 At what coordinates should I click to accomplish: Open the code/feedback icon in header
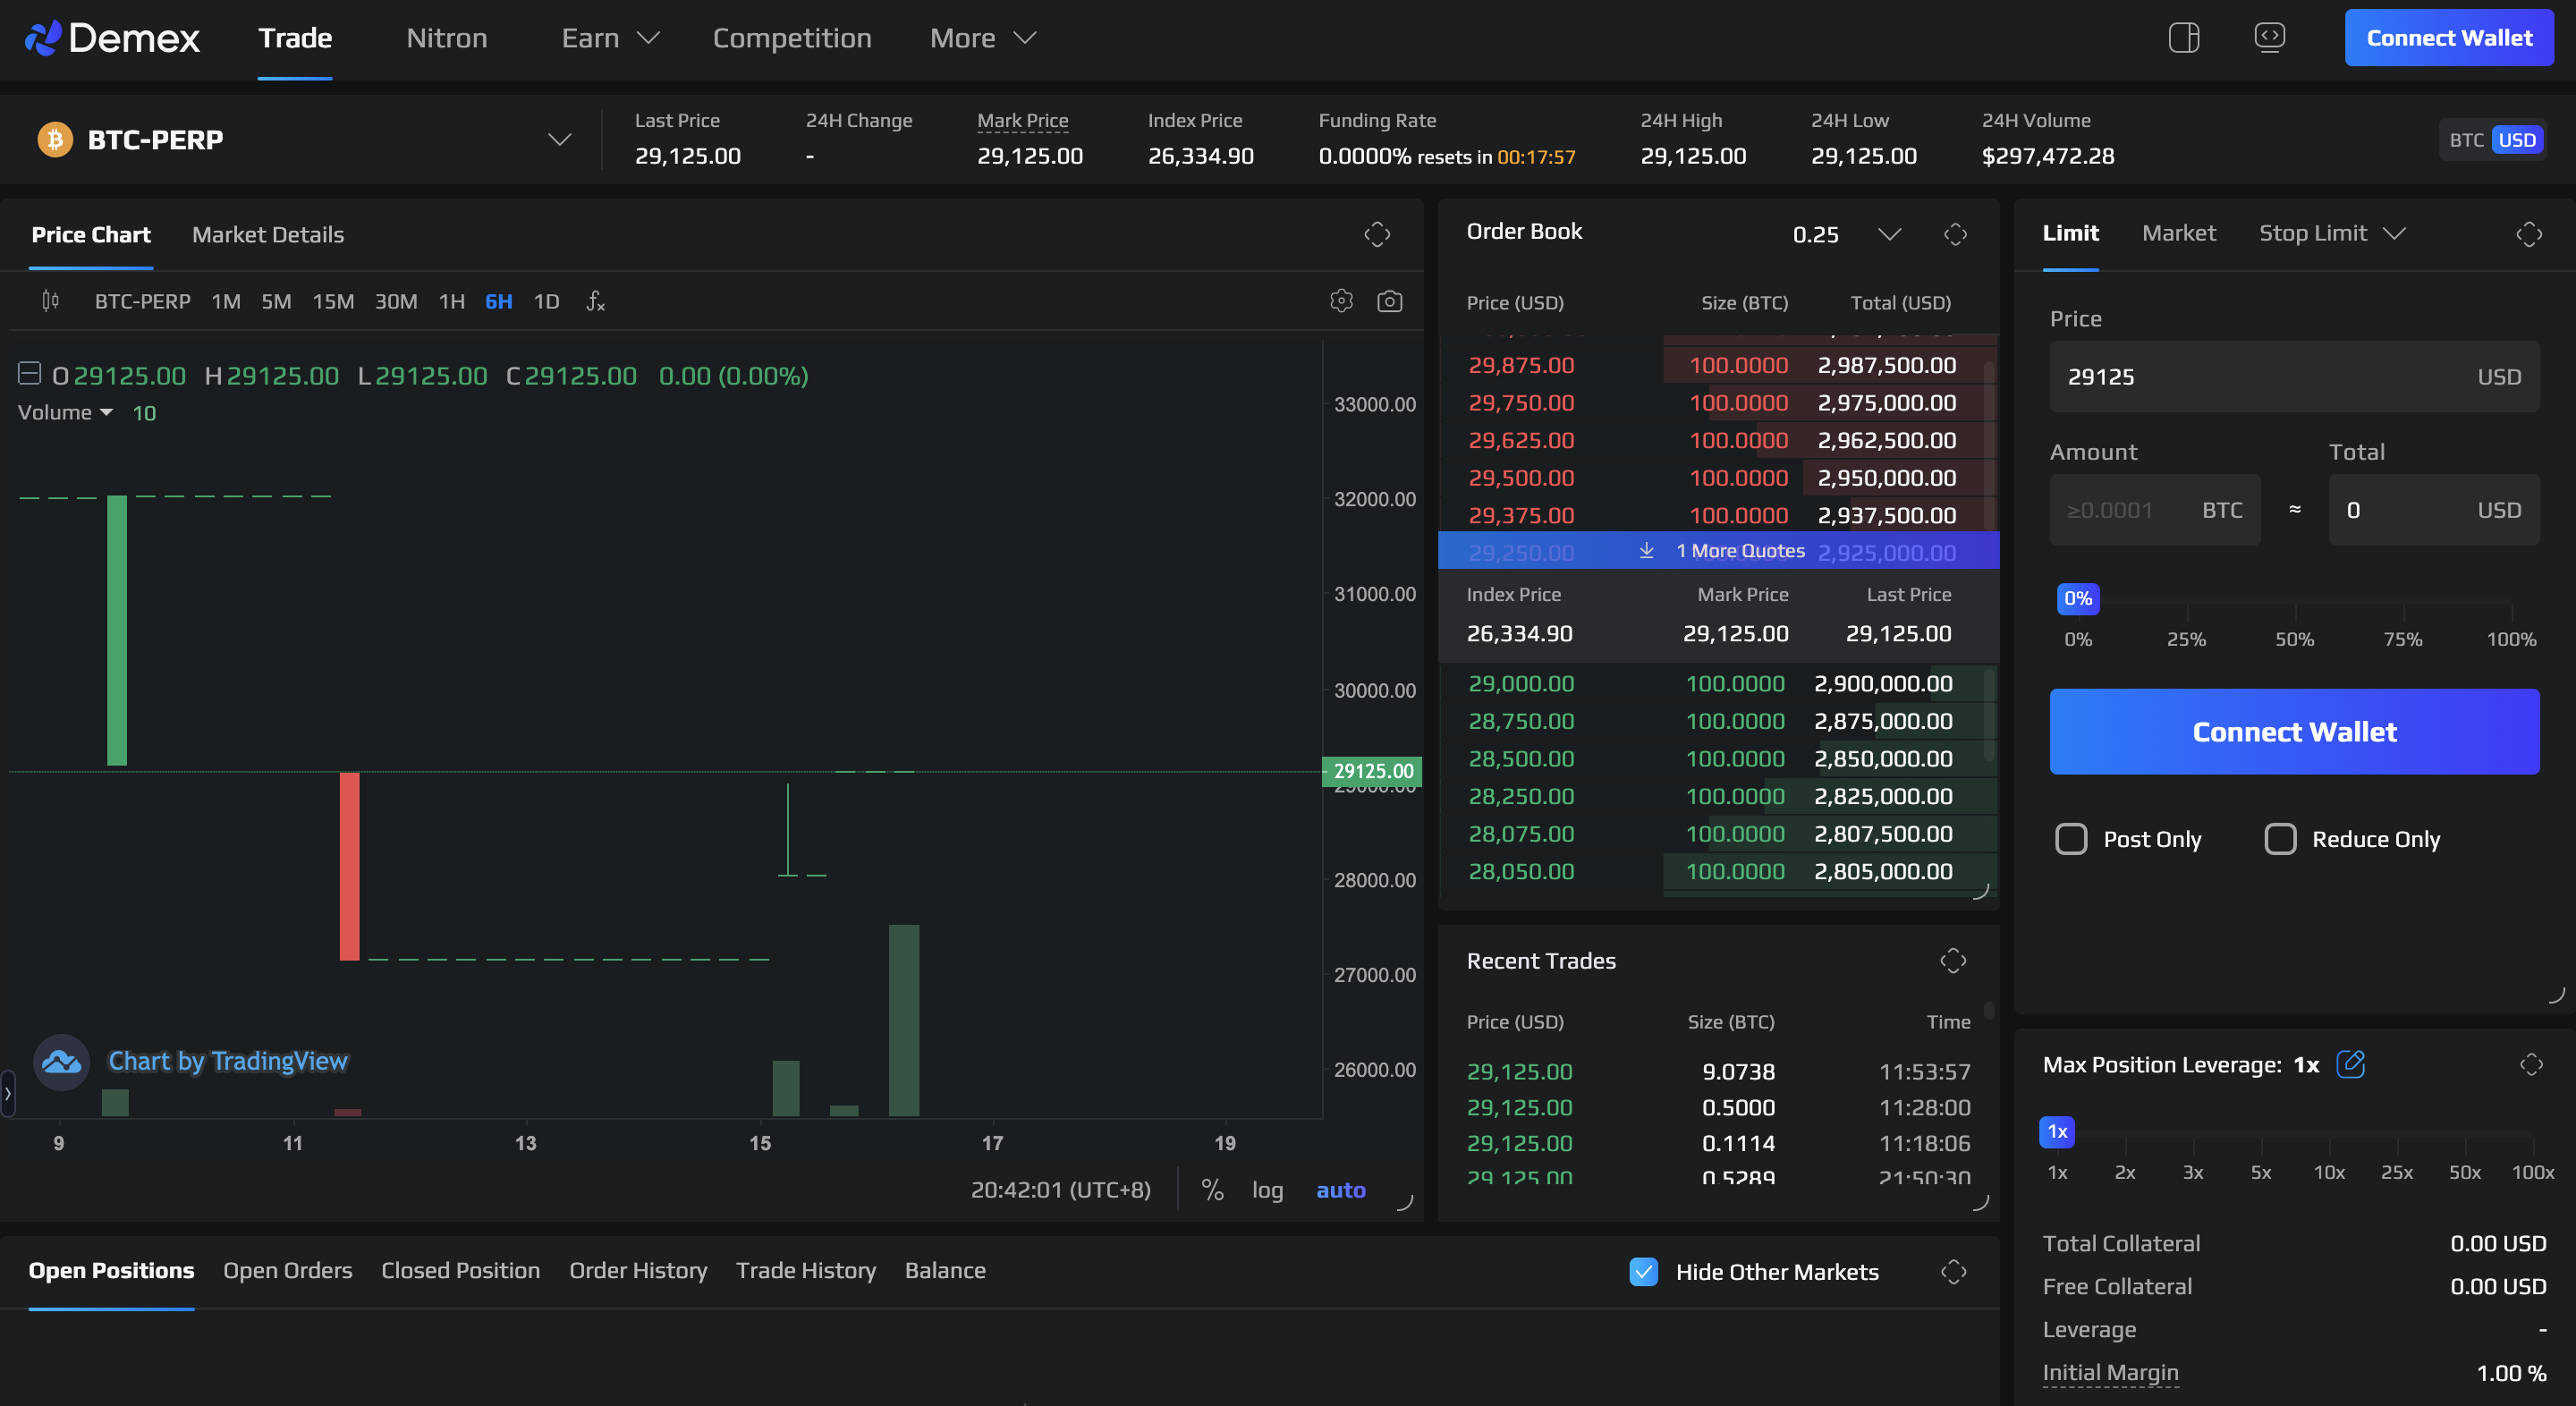[2269, 38]
